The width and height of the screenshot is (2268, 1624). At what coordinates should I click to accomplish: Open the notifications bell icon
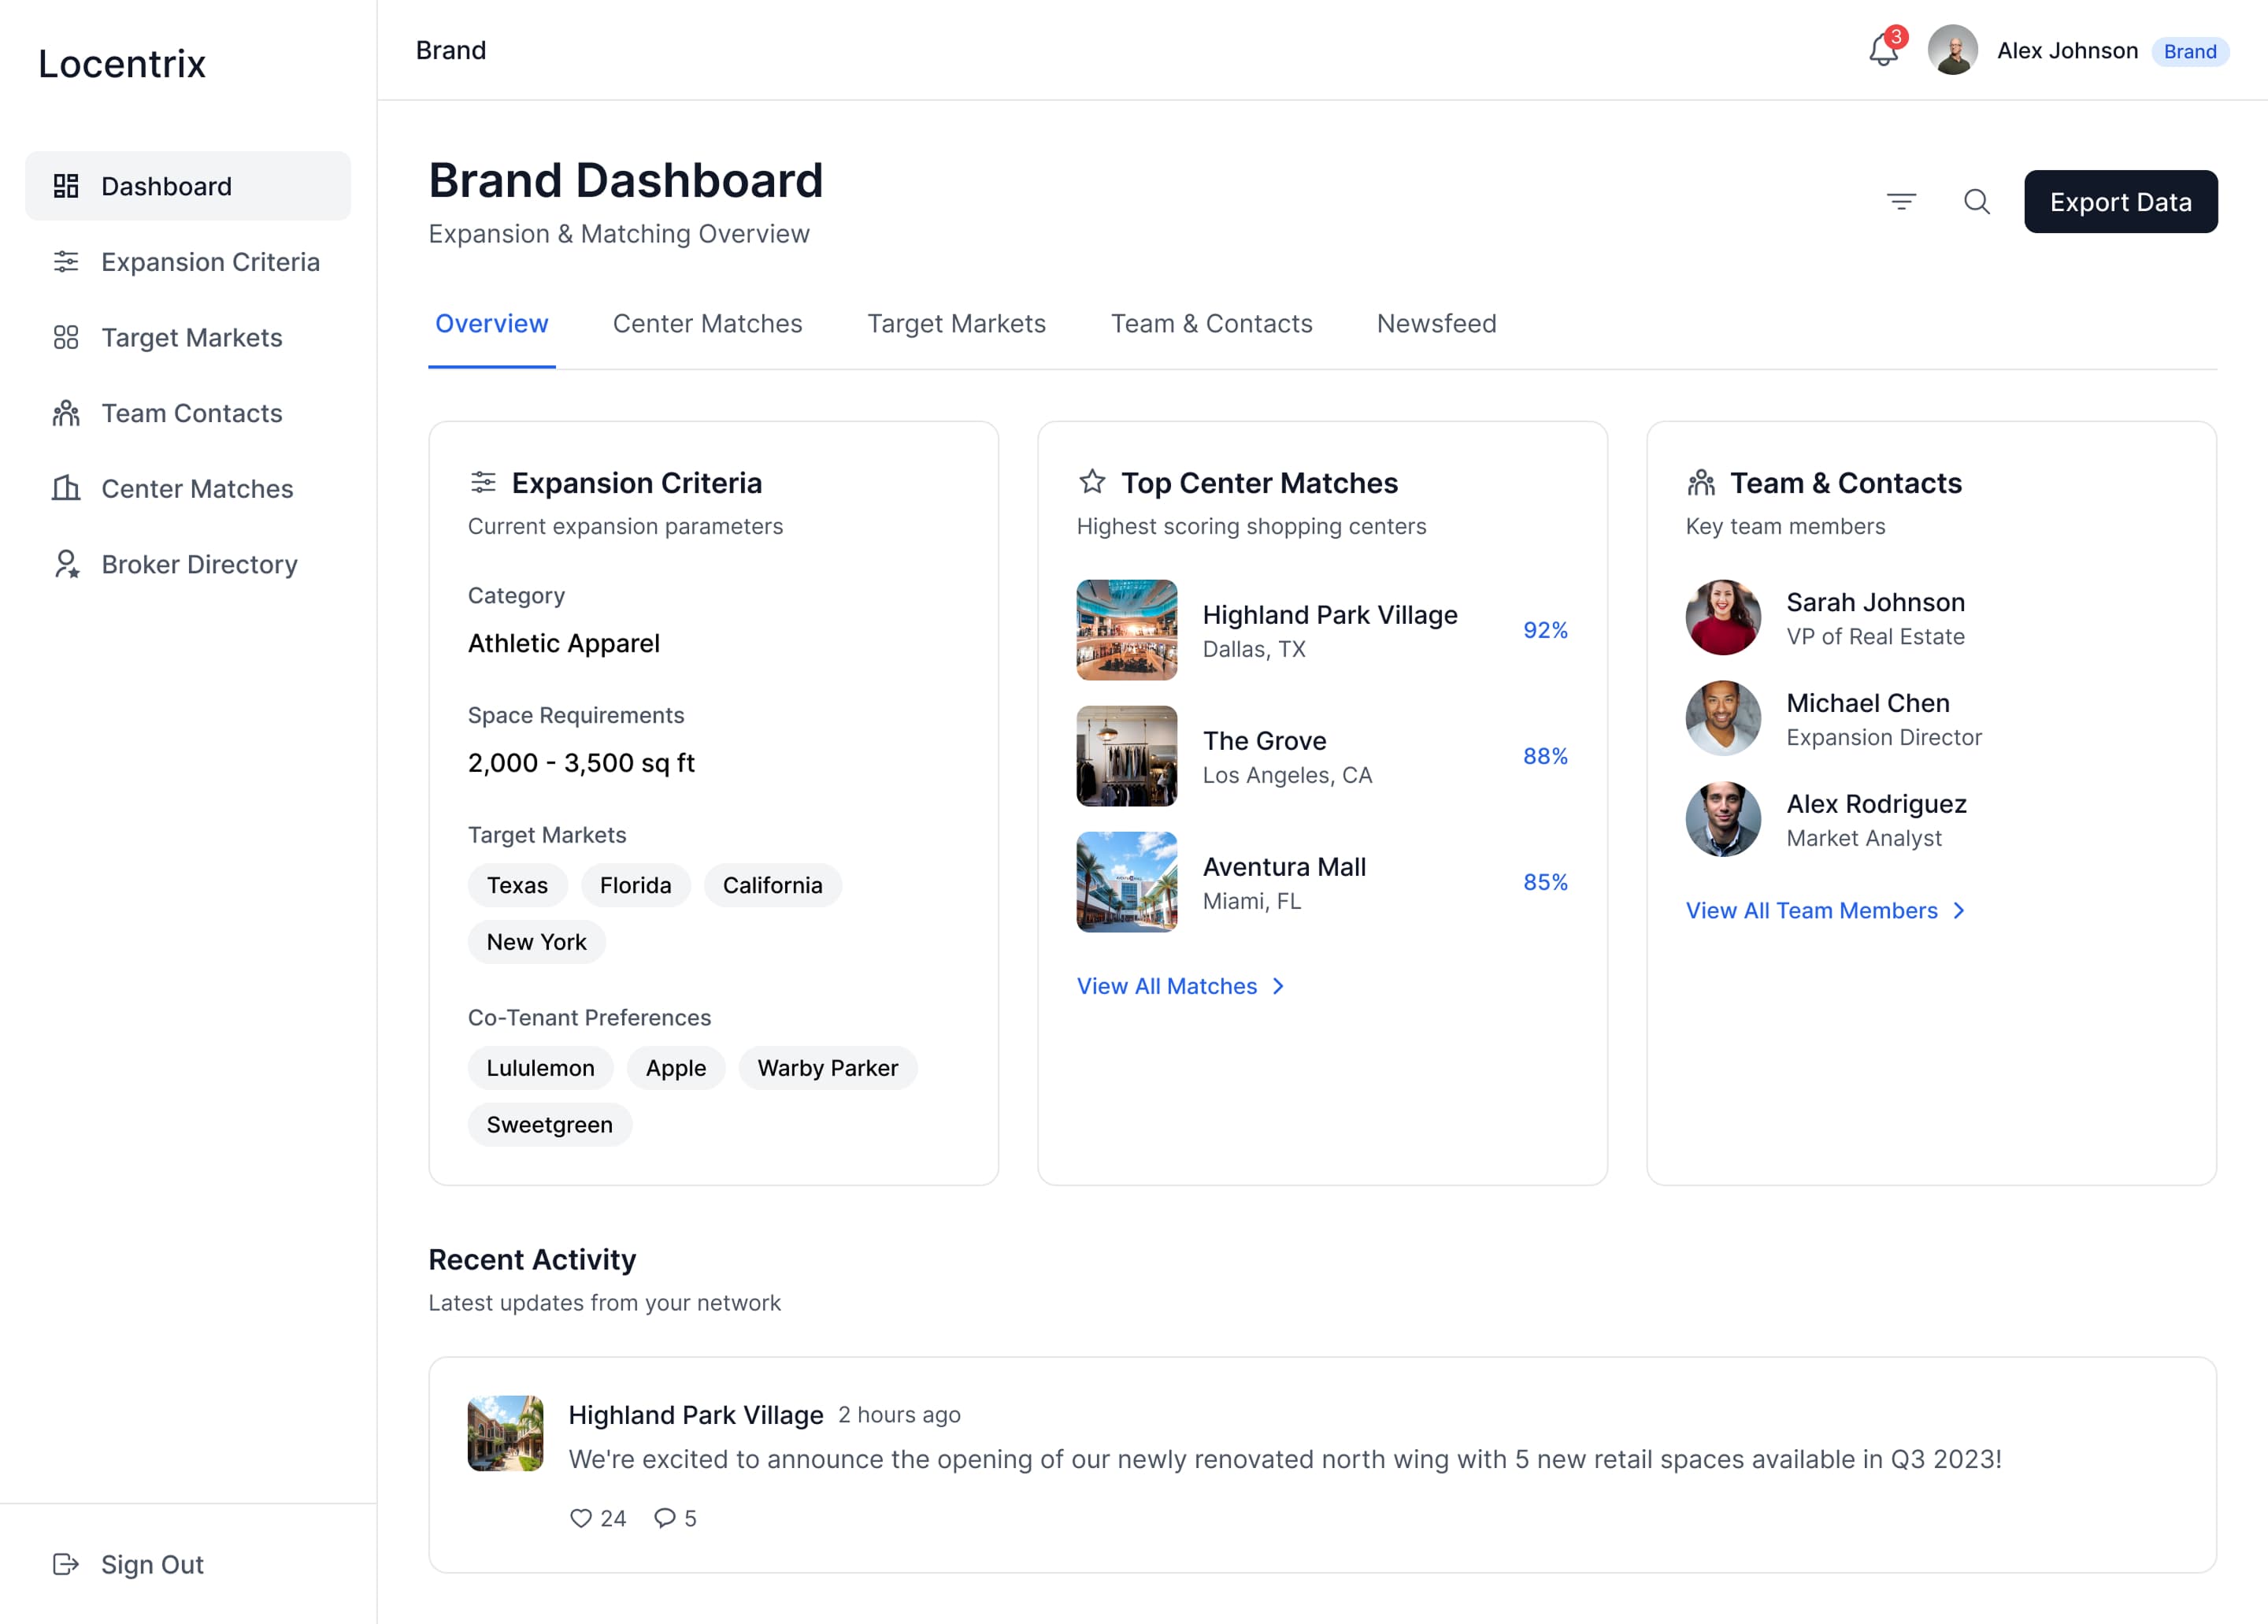[x=1882, y=50]
